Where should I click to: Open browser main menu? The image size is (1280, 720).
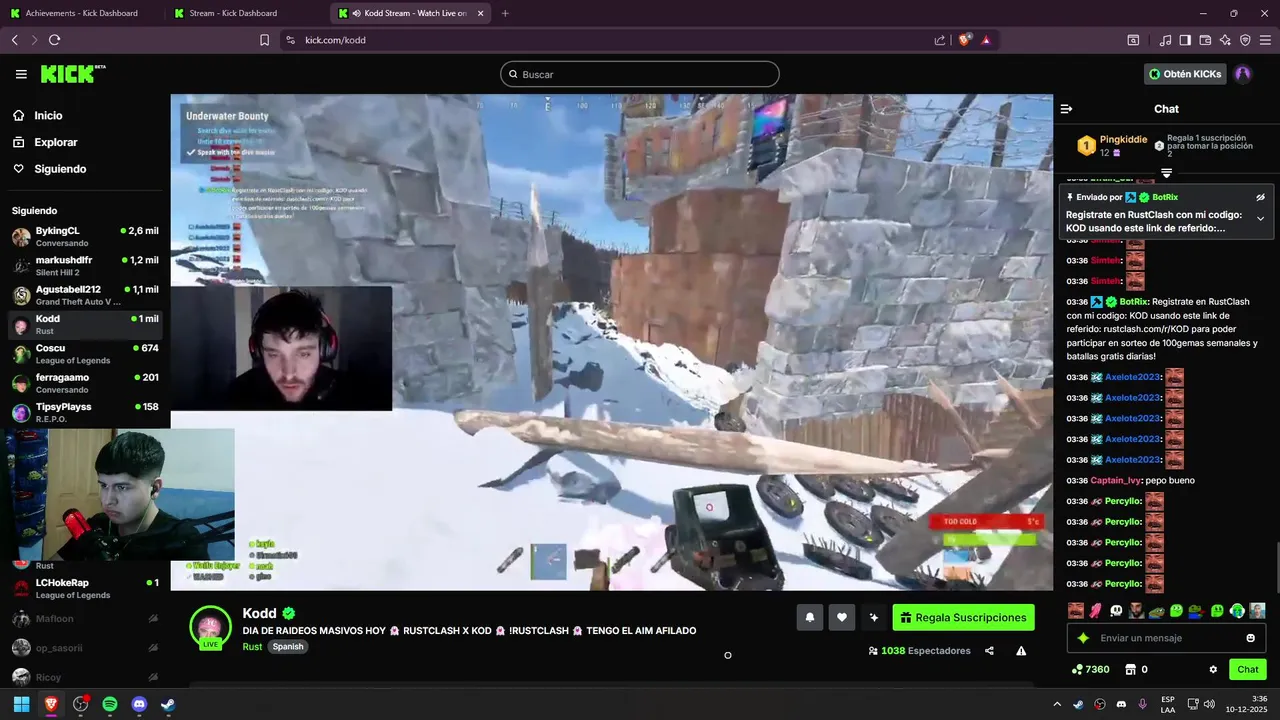[1265, 40]
